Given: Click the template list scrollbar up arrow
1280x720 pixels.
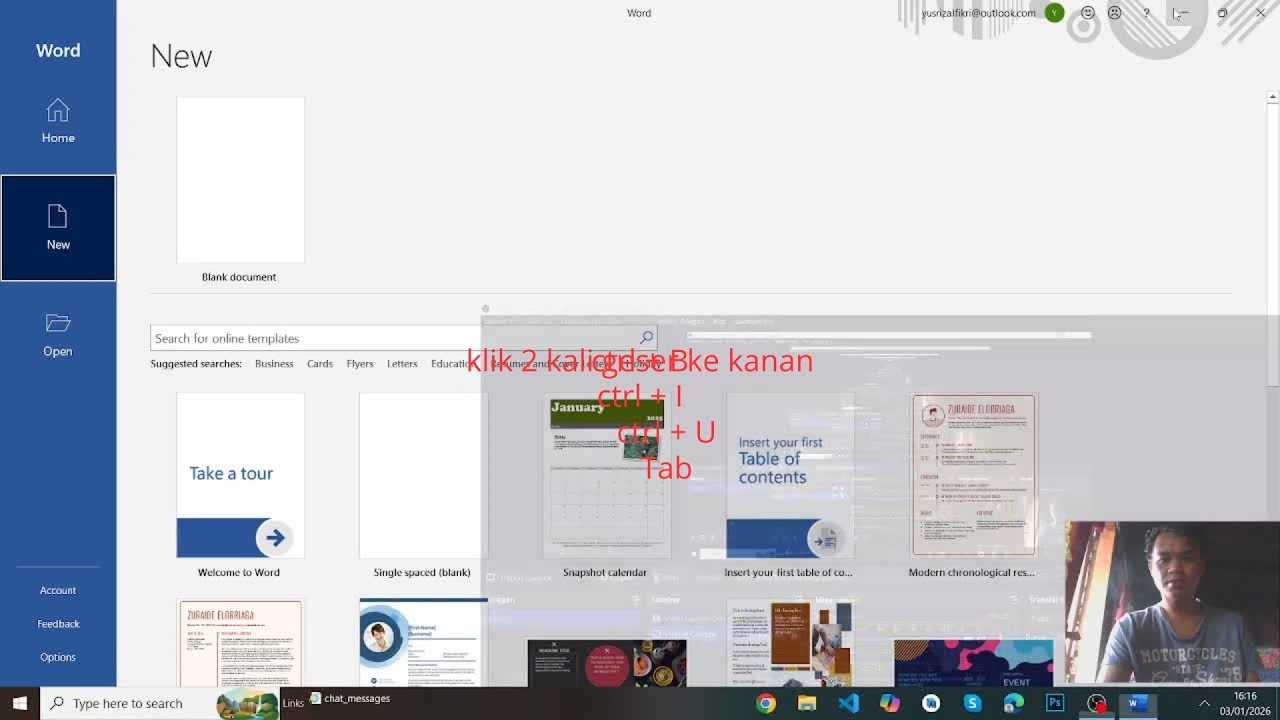Looking at the screenshot, I should [1272, 97].
